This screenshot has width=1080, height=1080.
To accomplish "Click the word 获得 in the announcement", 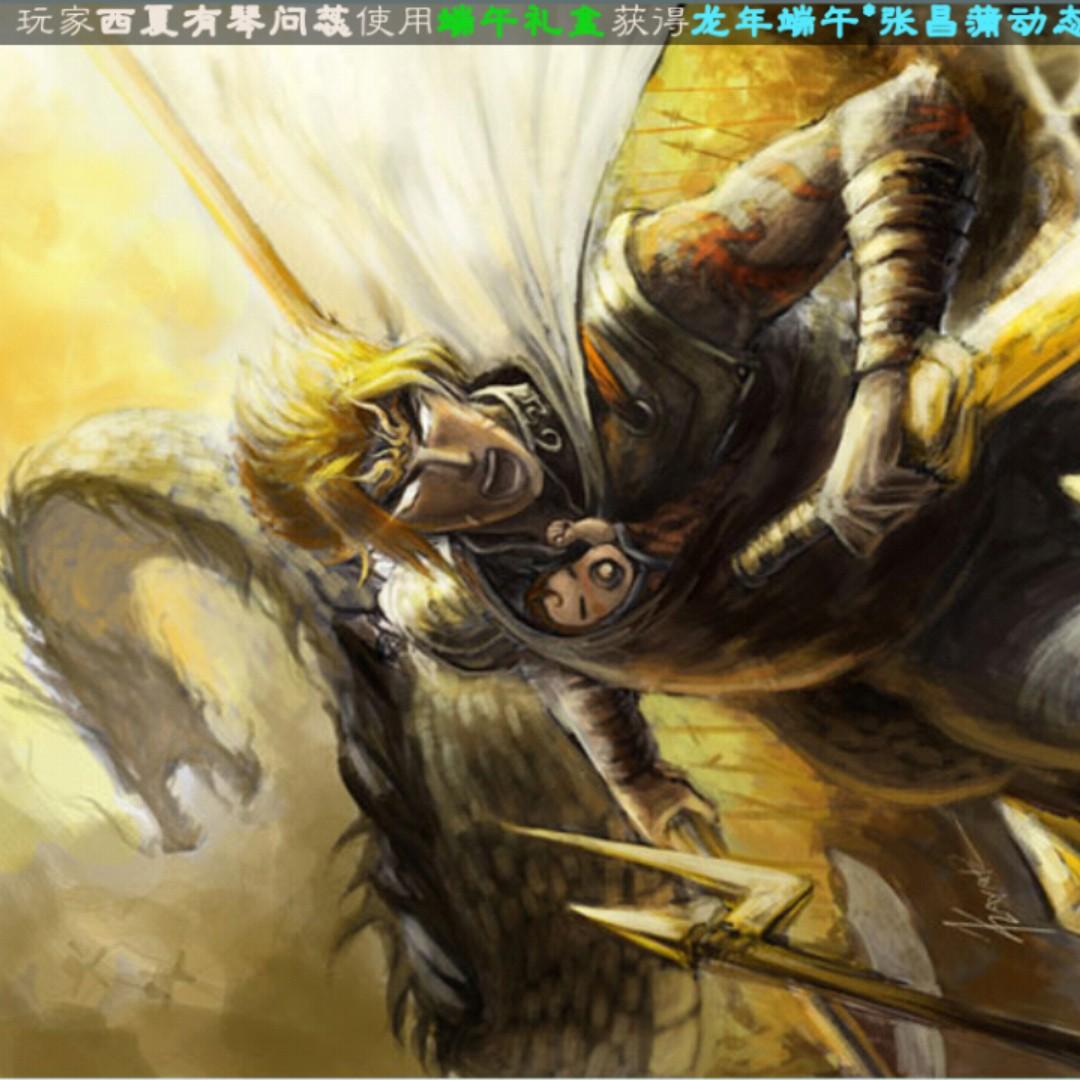I will 650,22.
